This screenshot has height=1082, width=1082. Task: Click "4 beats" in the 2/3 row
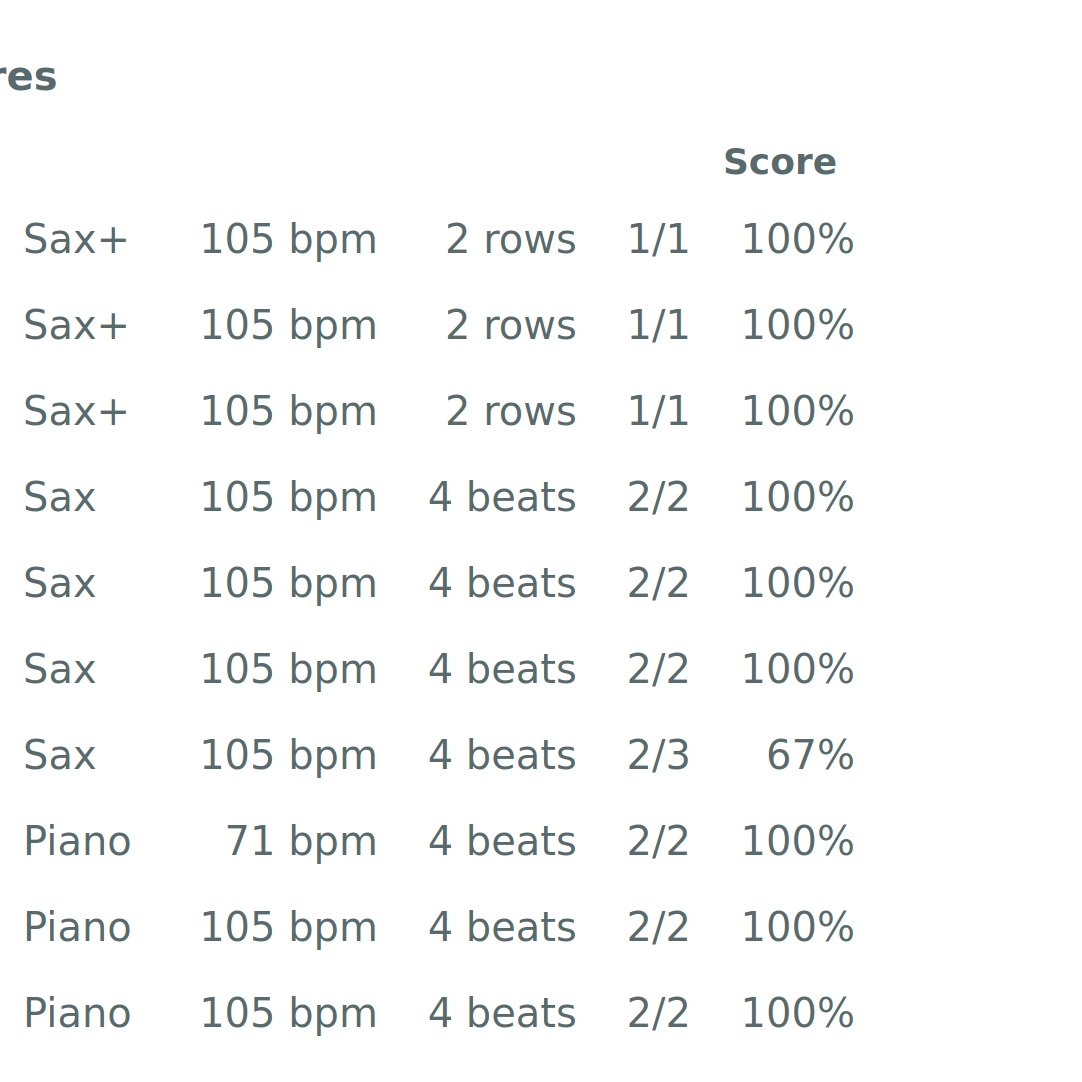point(502,756)
